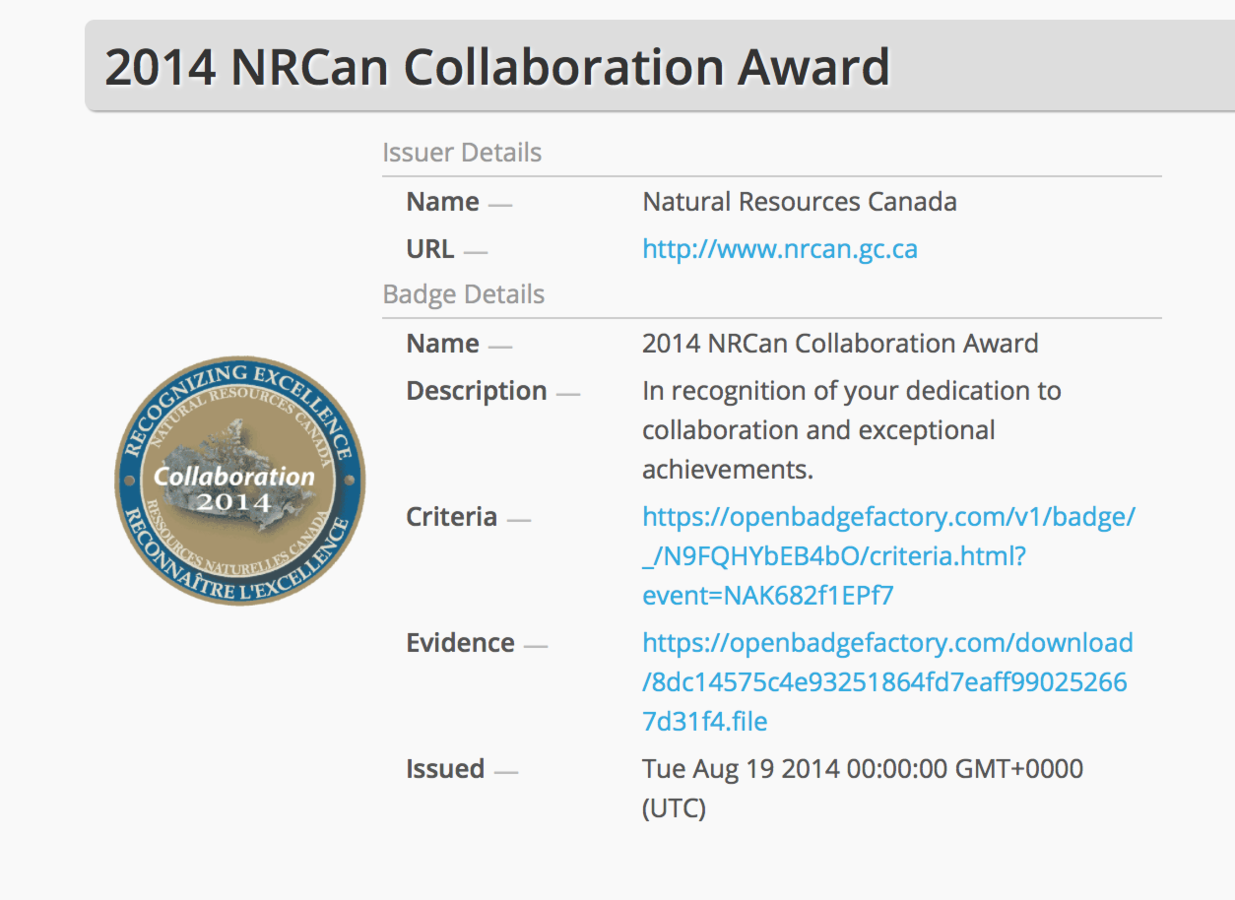Click the Collaboration 2014 badge image

(x=240, y=480)
